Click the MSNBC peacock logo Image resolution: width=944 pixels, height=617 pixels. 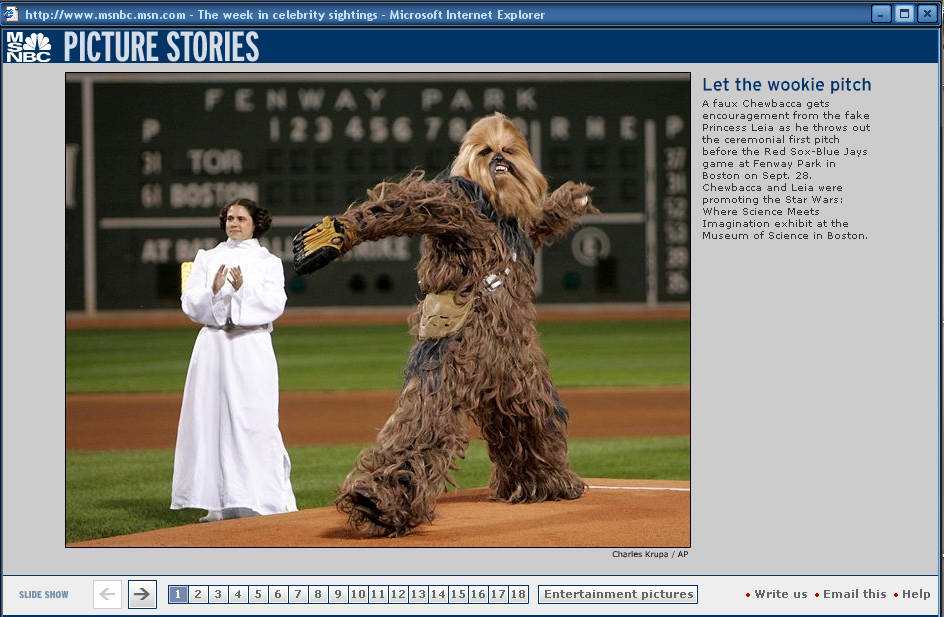[28, 47]
